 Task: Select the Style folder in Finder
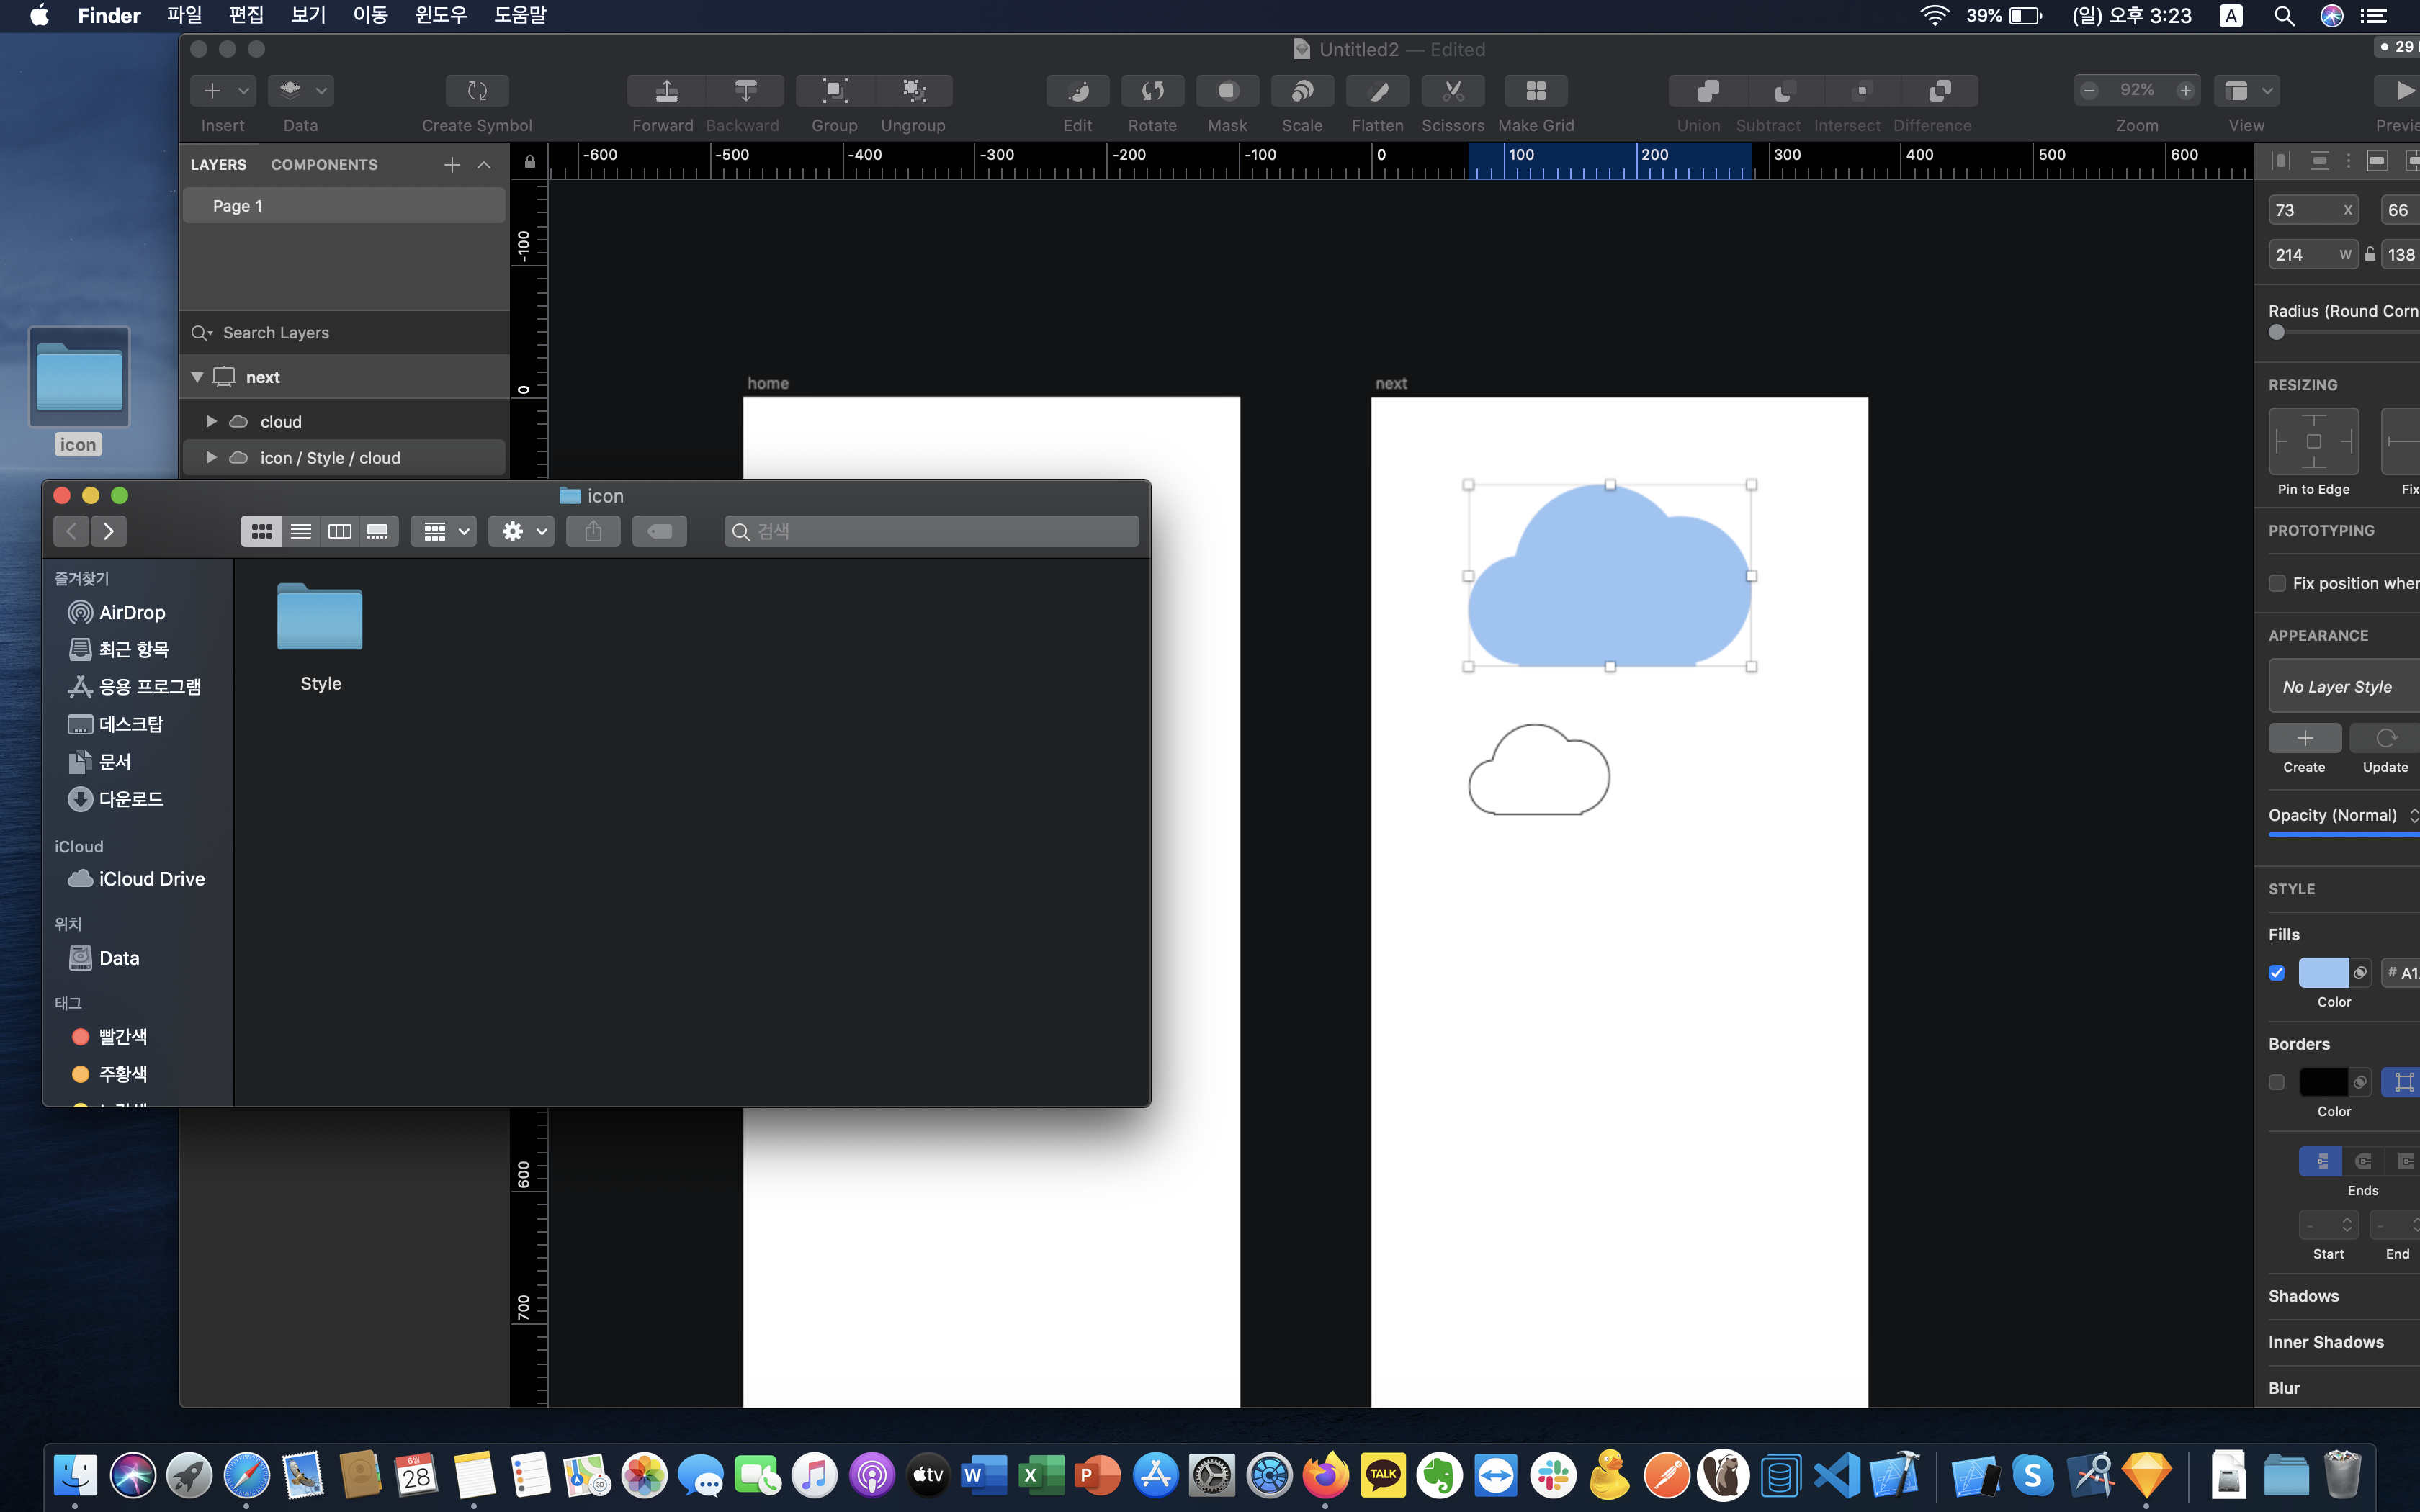[x=320, y=637]
